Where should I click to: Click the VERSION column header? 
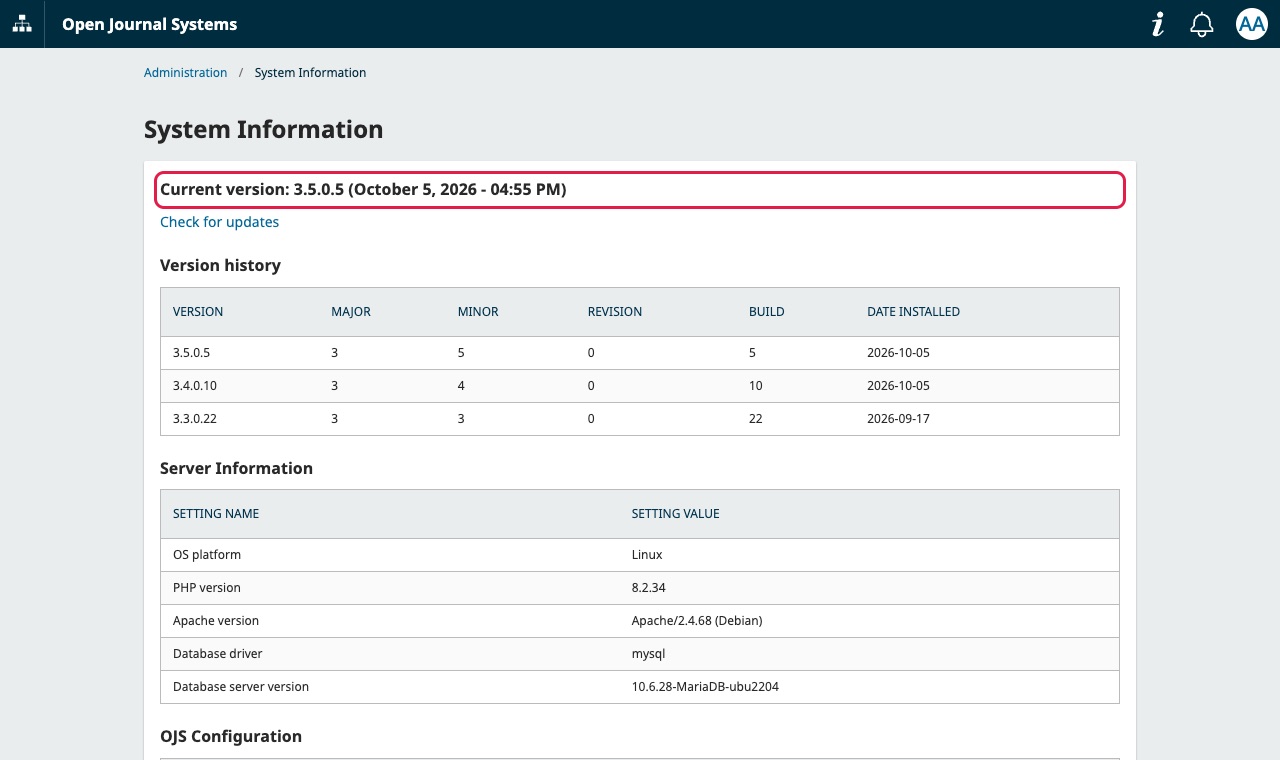198,312
